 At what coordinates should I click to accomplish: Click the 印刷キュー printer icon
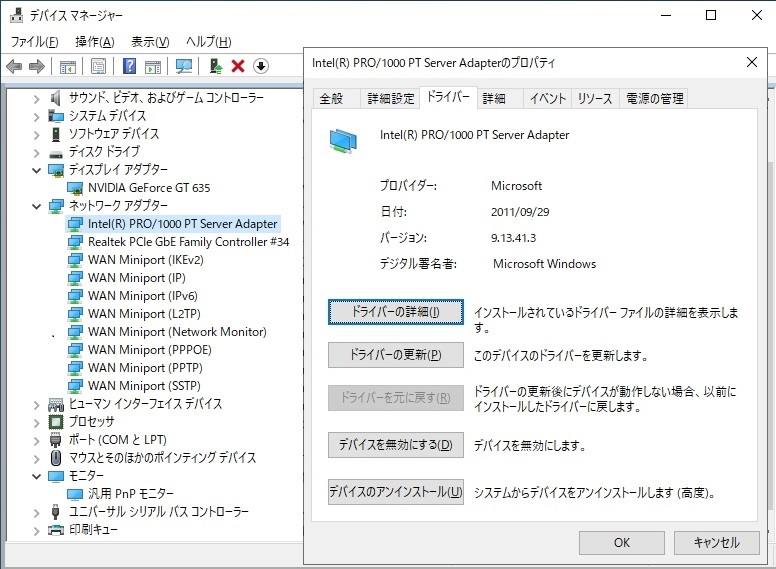(56, 530)
